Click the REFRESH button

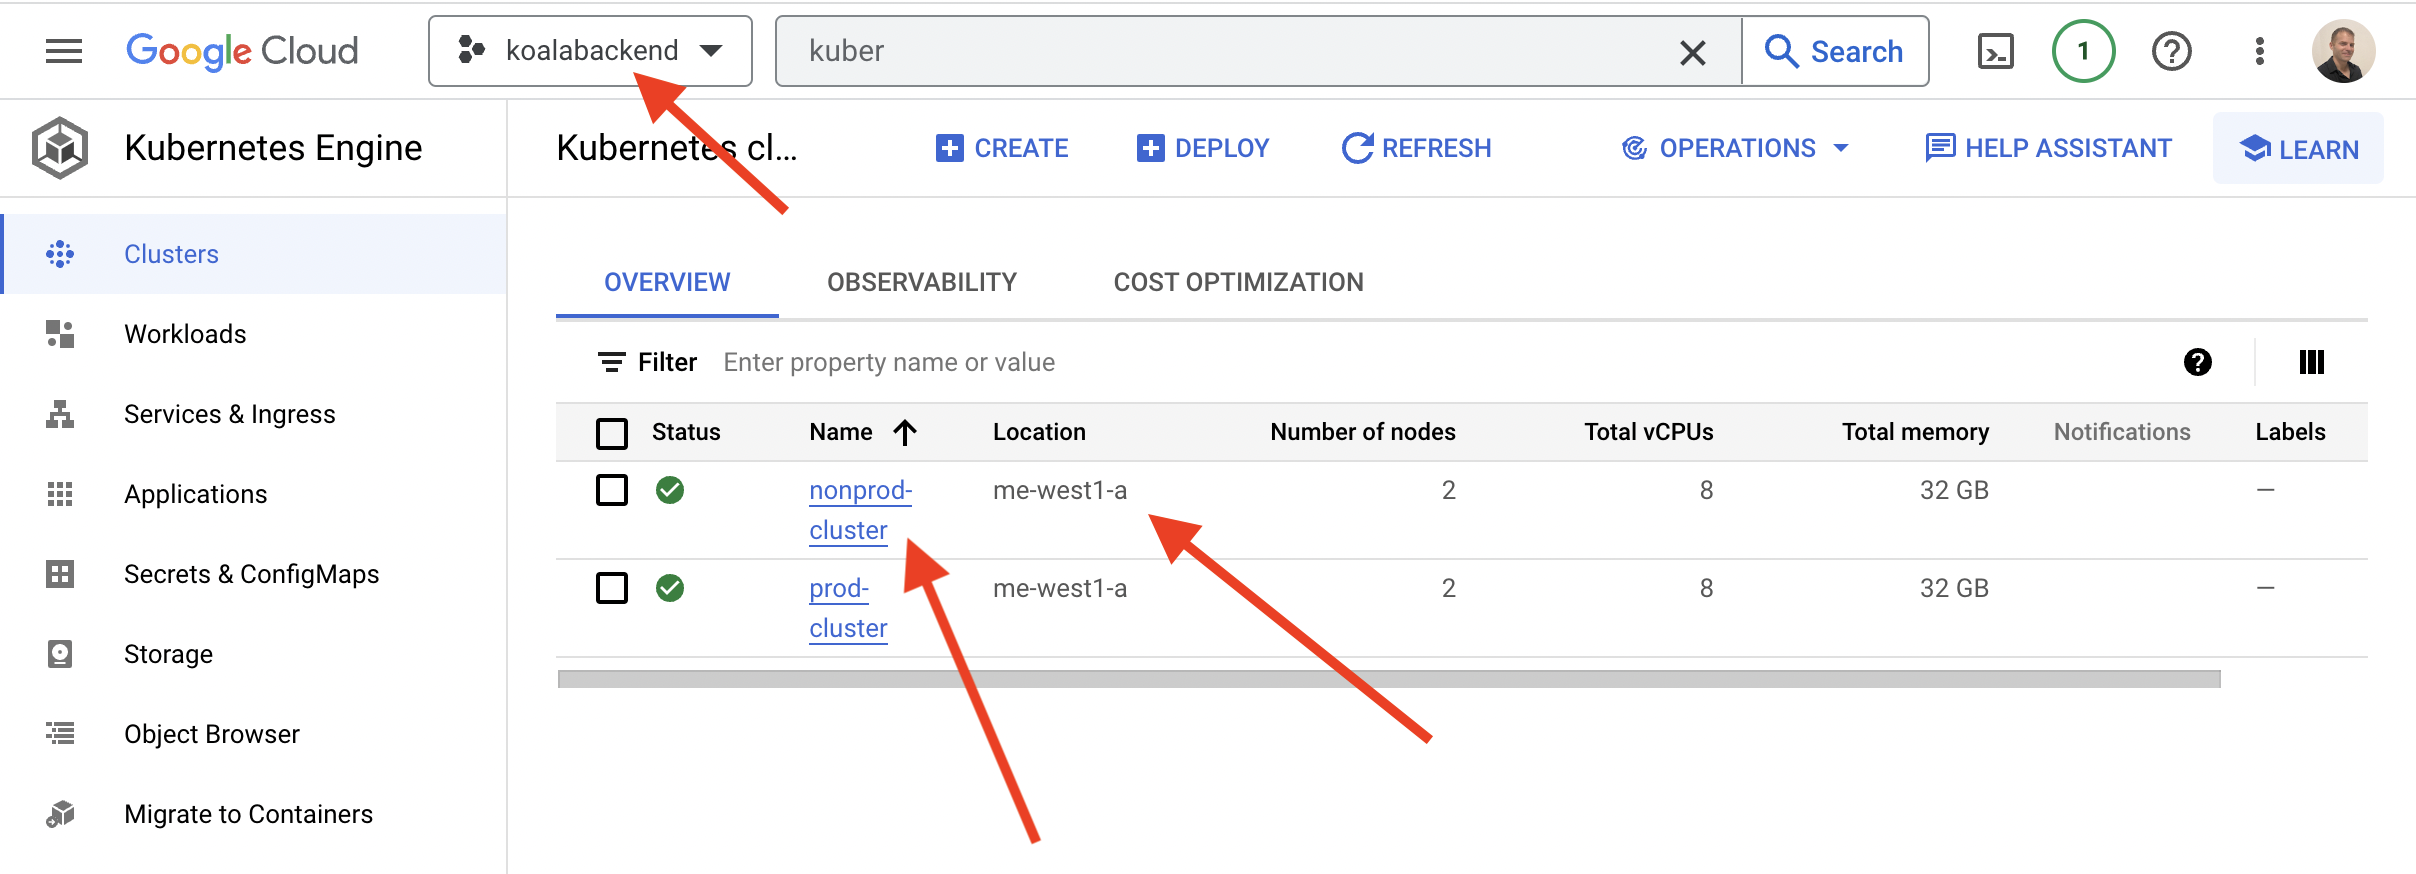[1416, 148]
